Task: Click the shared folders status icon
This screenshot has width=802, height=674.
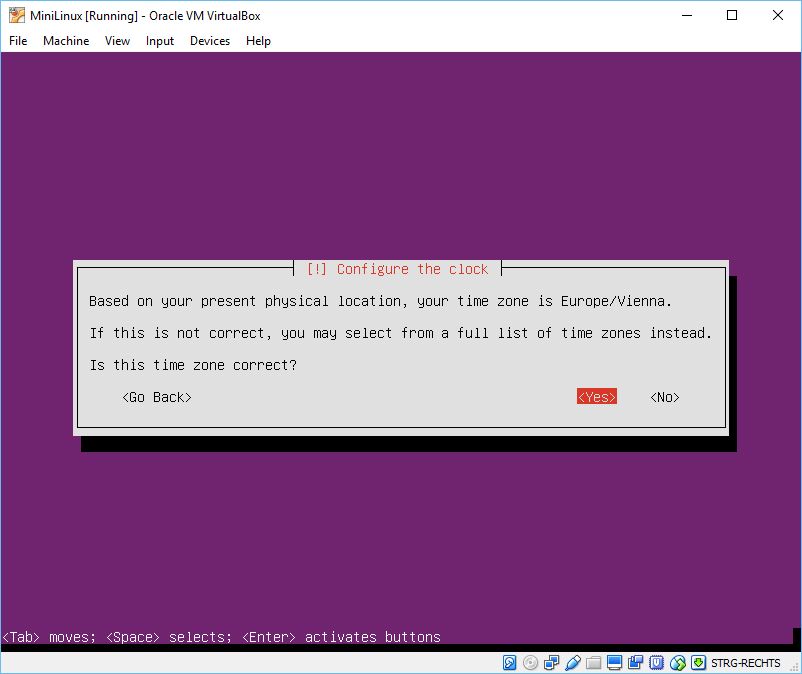Action: [x=594, y=663]
